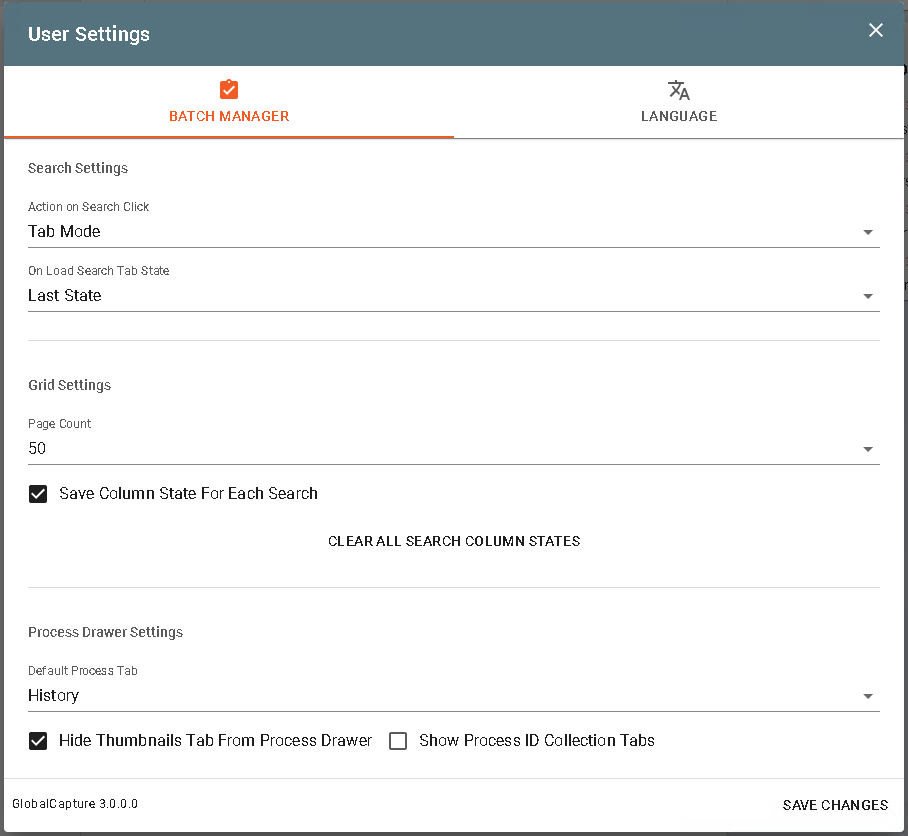Open the Default Process Tab field
This screenshot has height=836, width=908.
(440, 696)
